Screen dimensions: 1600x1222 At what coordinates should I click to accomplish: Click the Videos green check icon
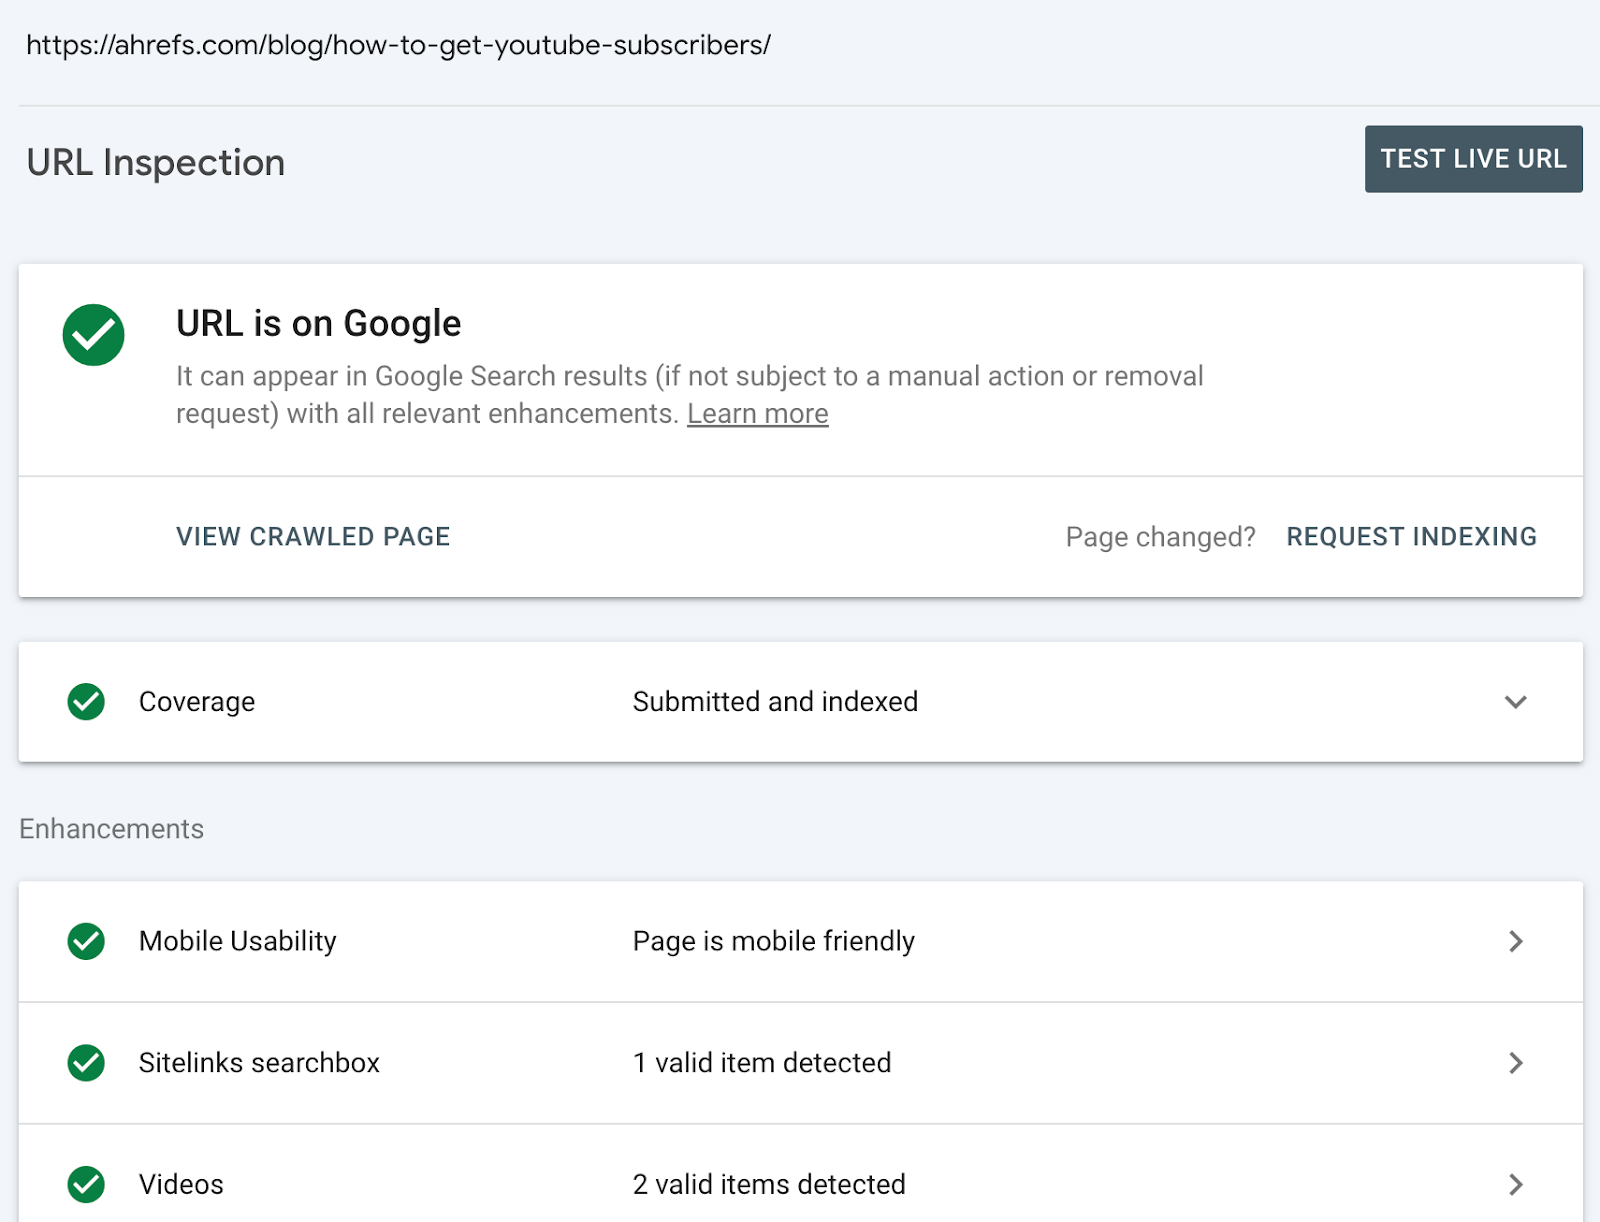tap(86, 1185)
